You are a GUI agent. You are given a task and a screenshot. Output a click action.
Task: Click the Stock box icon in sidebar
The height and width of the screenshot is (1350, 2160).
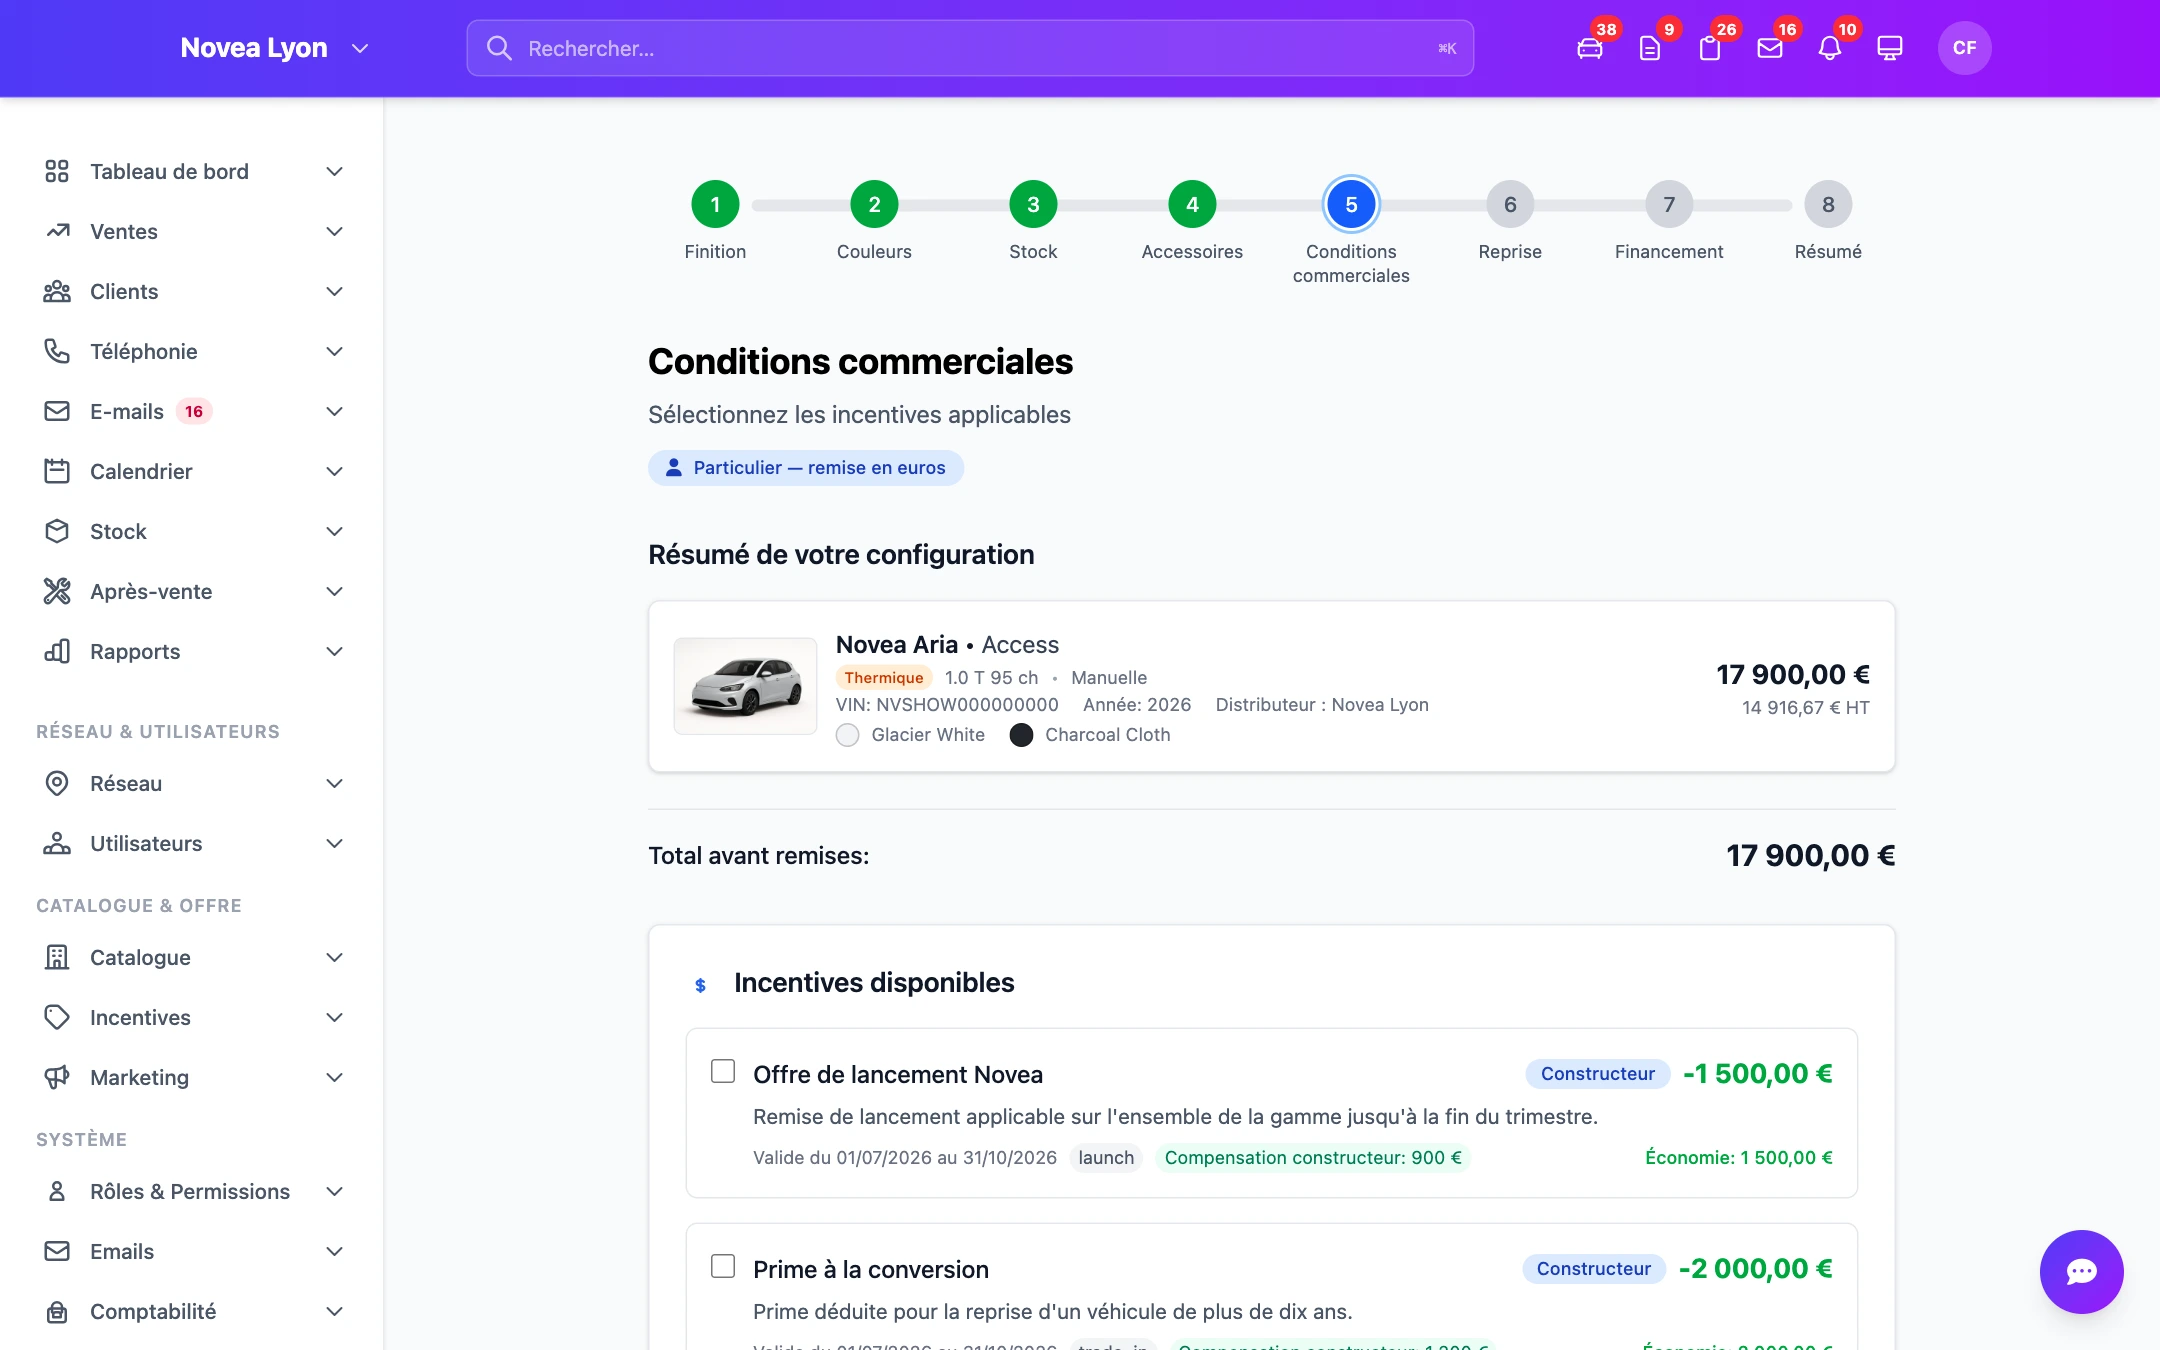57,531
